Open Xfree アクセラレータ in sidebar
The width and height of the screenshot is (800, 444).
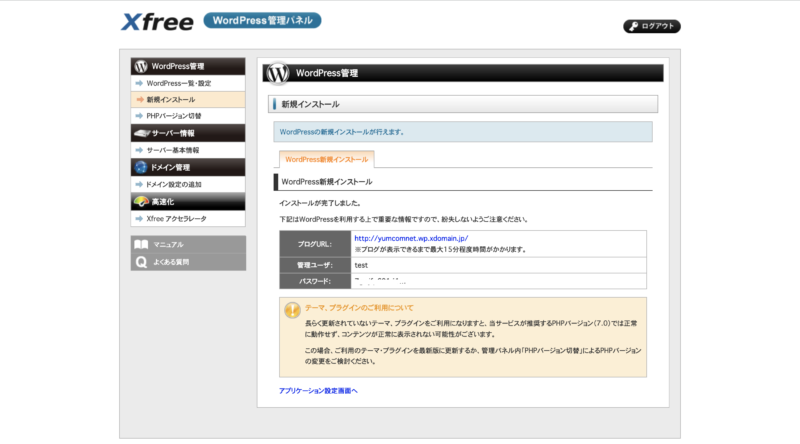pos(188,218)
